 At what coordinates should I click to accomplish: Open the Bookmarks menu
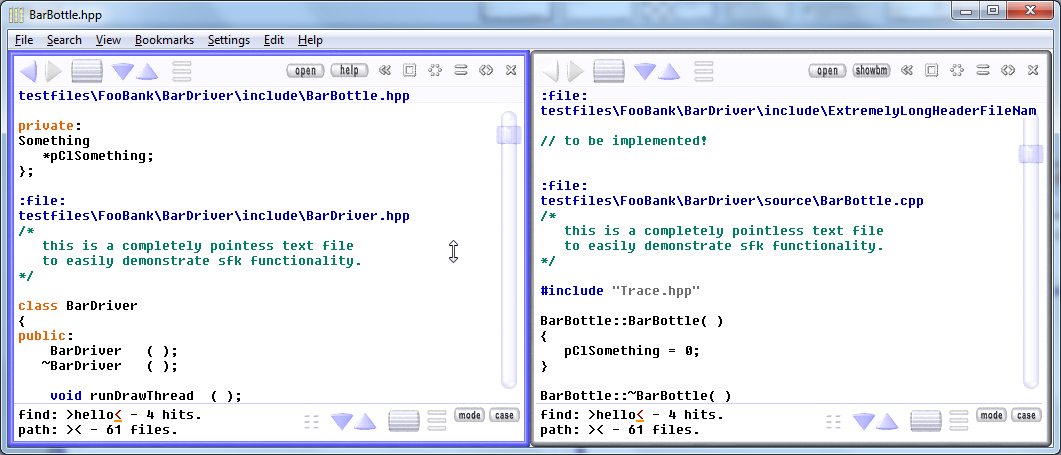pyautogui.click(x=165, y=40)
